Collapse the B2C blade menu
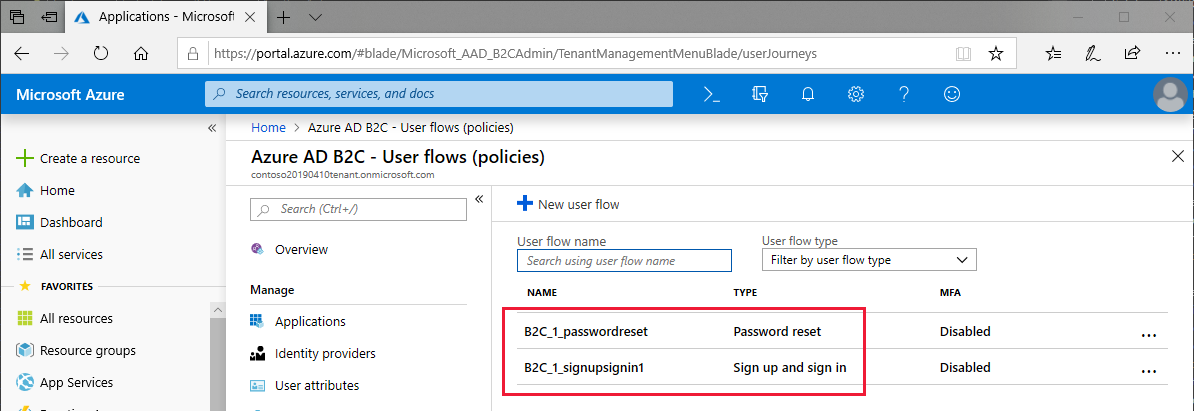 click(479, 200)
